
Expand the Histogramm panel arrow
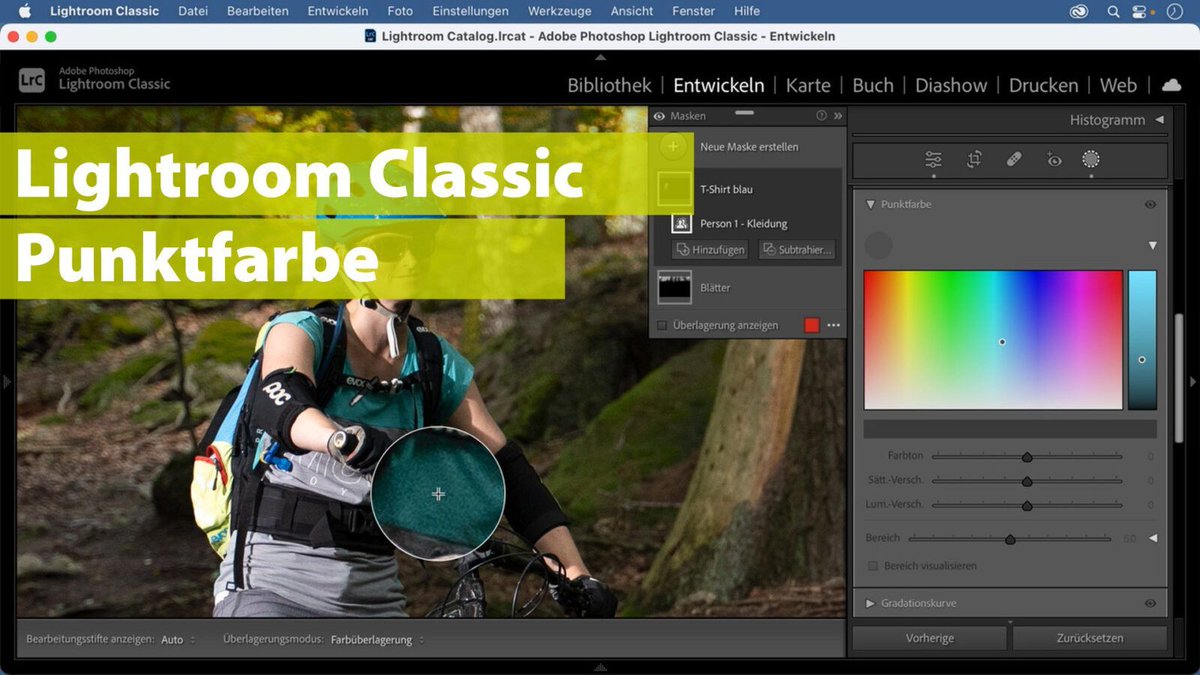1159,120
